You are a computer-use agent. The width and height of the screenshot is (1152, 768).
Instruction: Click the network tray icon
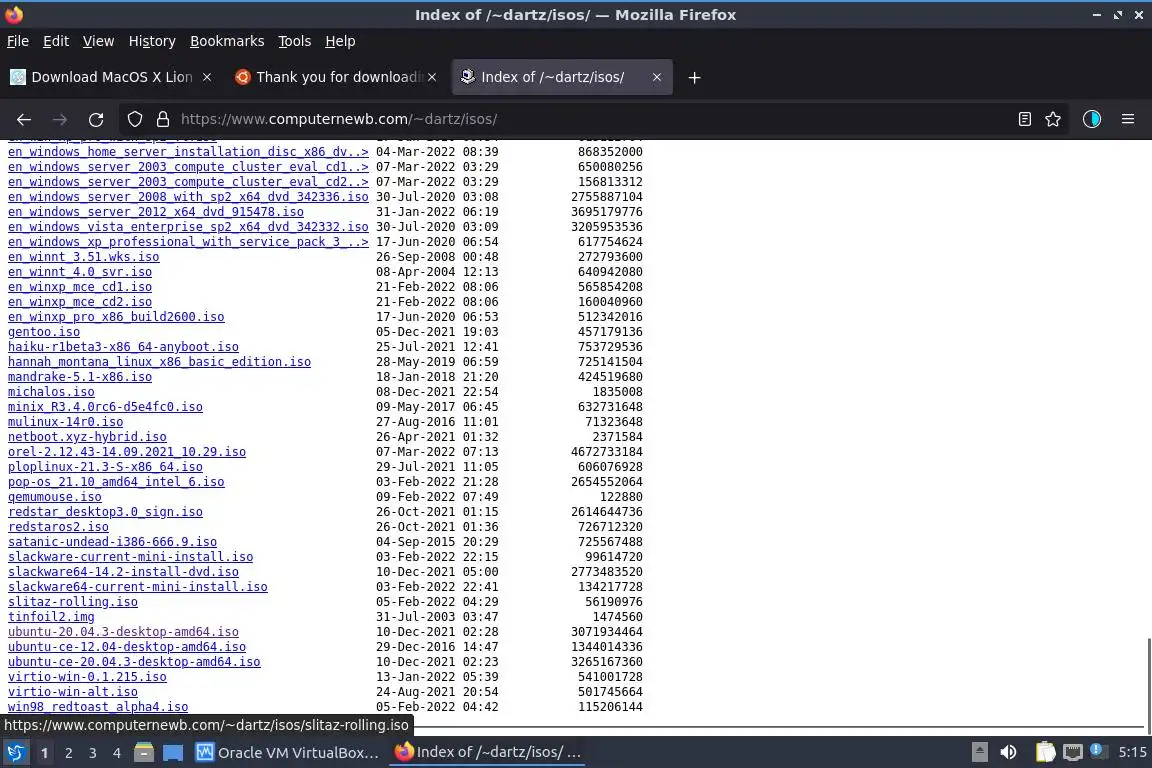(1073, 752)
